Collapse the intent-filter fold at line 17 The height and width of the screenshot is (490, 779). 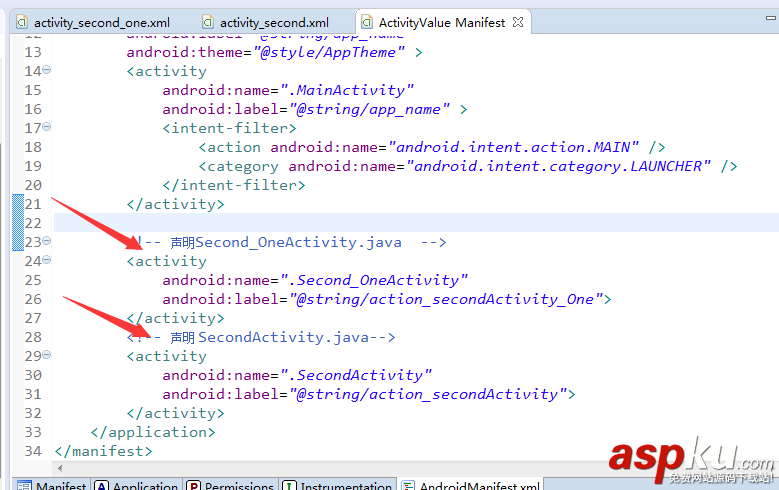click(47, 127)
